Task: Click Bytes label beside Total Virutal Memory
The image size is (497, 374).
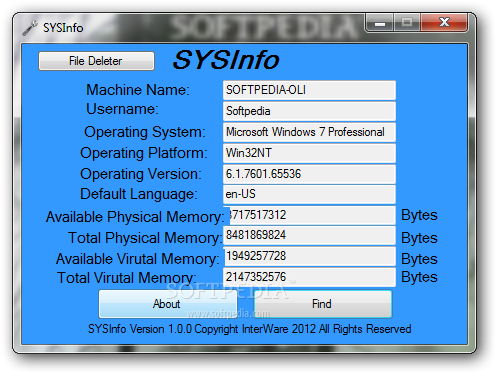Action: (419, 277)
